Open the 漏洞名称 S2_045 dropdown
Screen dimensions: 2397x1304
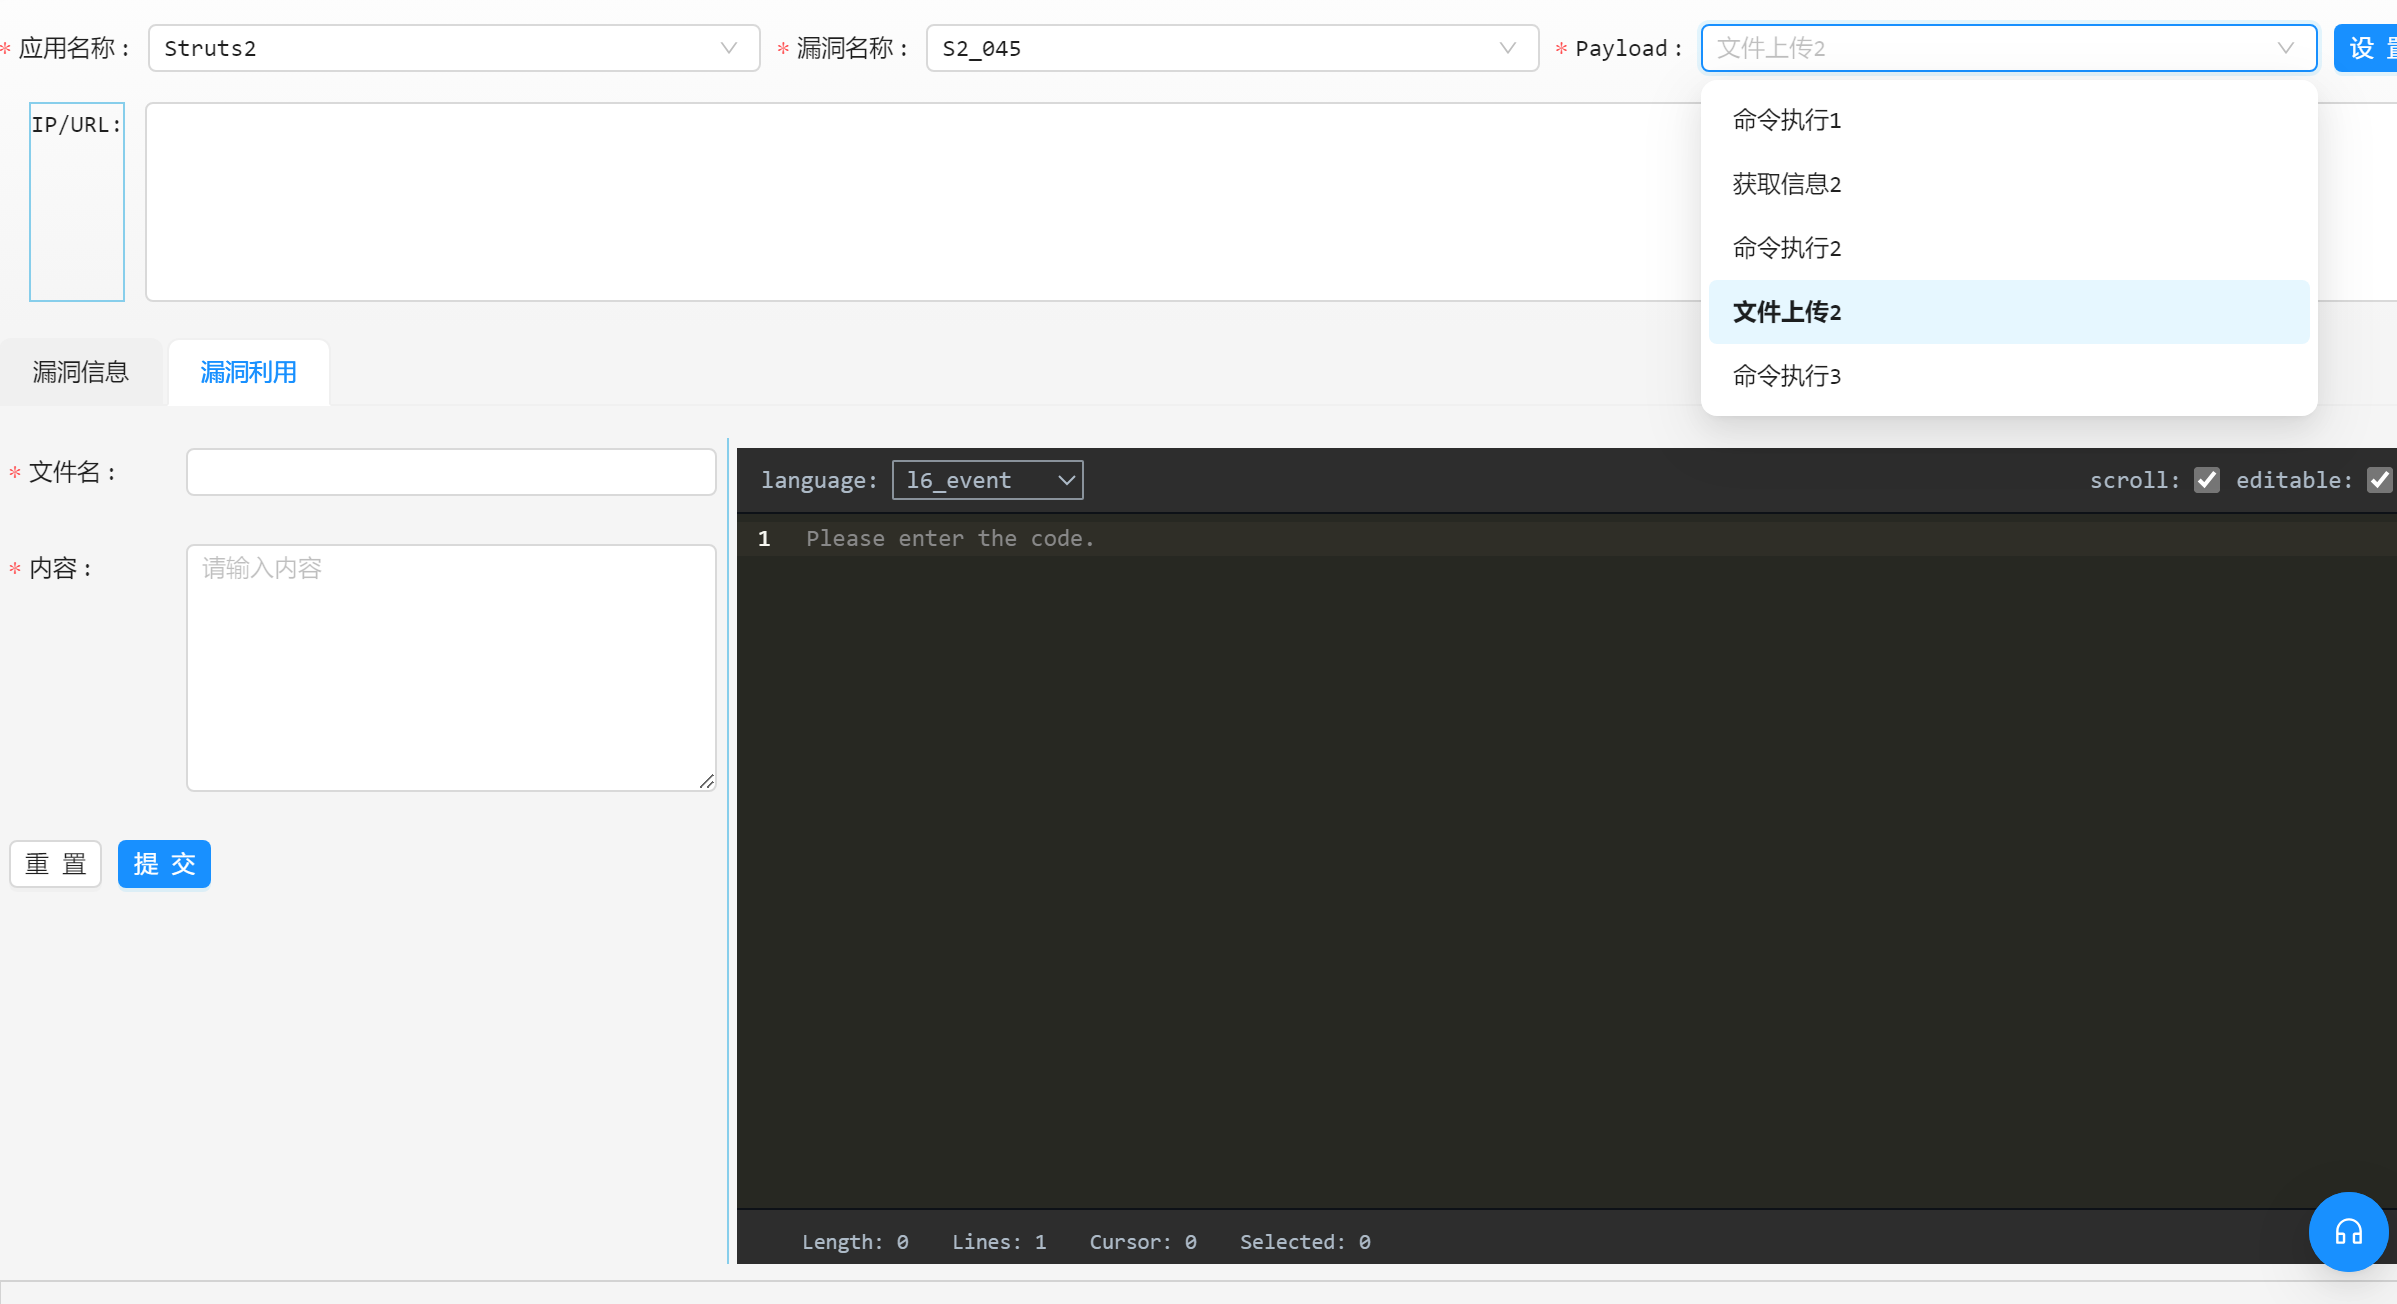[1231, 48]
